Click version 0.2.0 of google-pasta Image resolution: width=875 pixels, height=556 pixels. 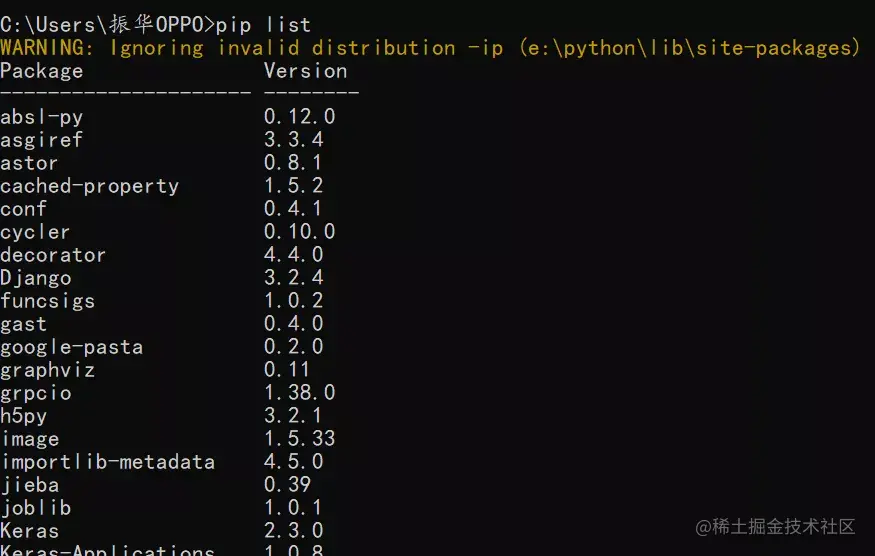pyautogui.click(x=294, y=347)
